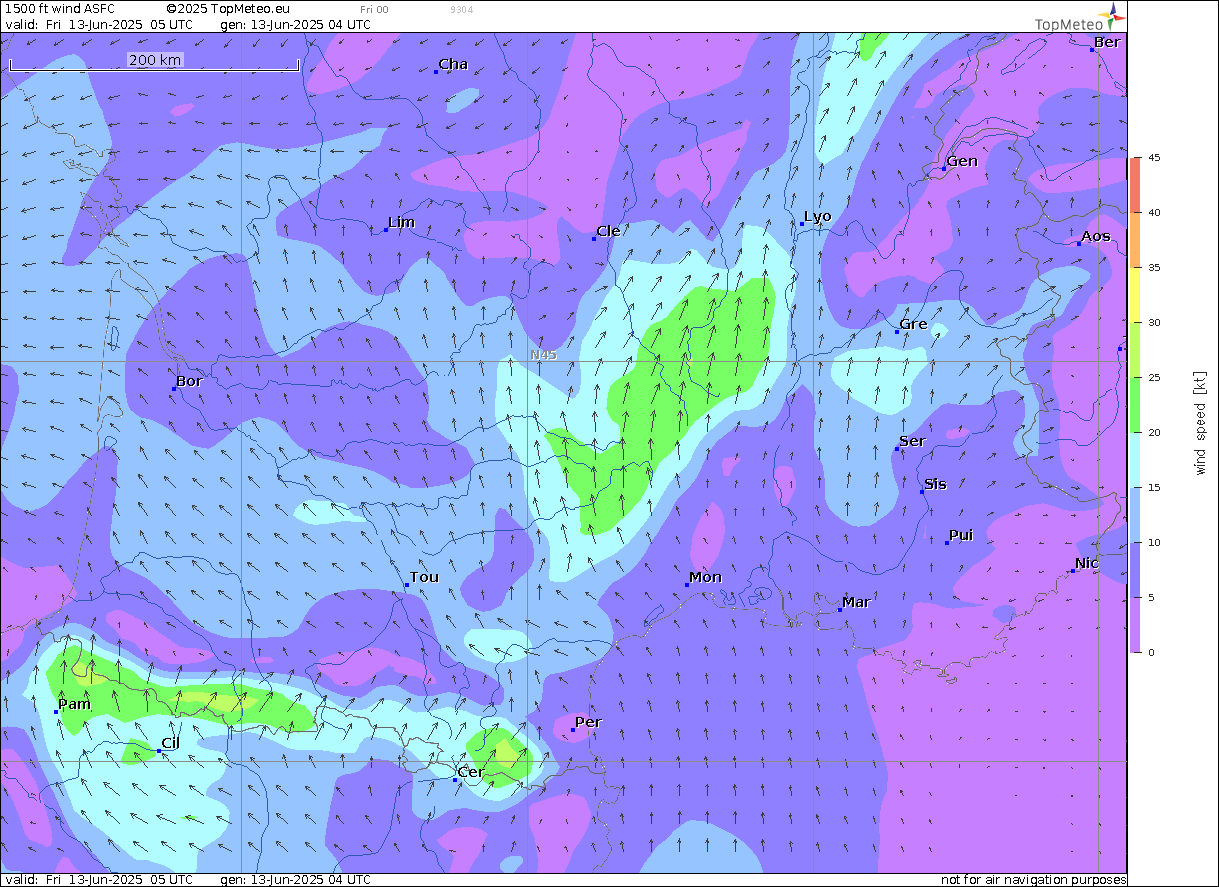The image size is (1219, 887).
Task: Click the 'wind speed [kt]' legend caption
Action: point(1200,422)
